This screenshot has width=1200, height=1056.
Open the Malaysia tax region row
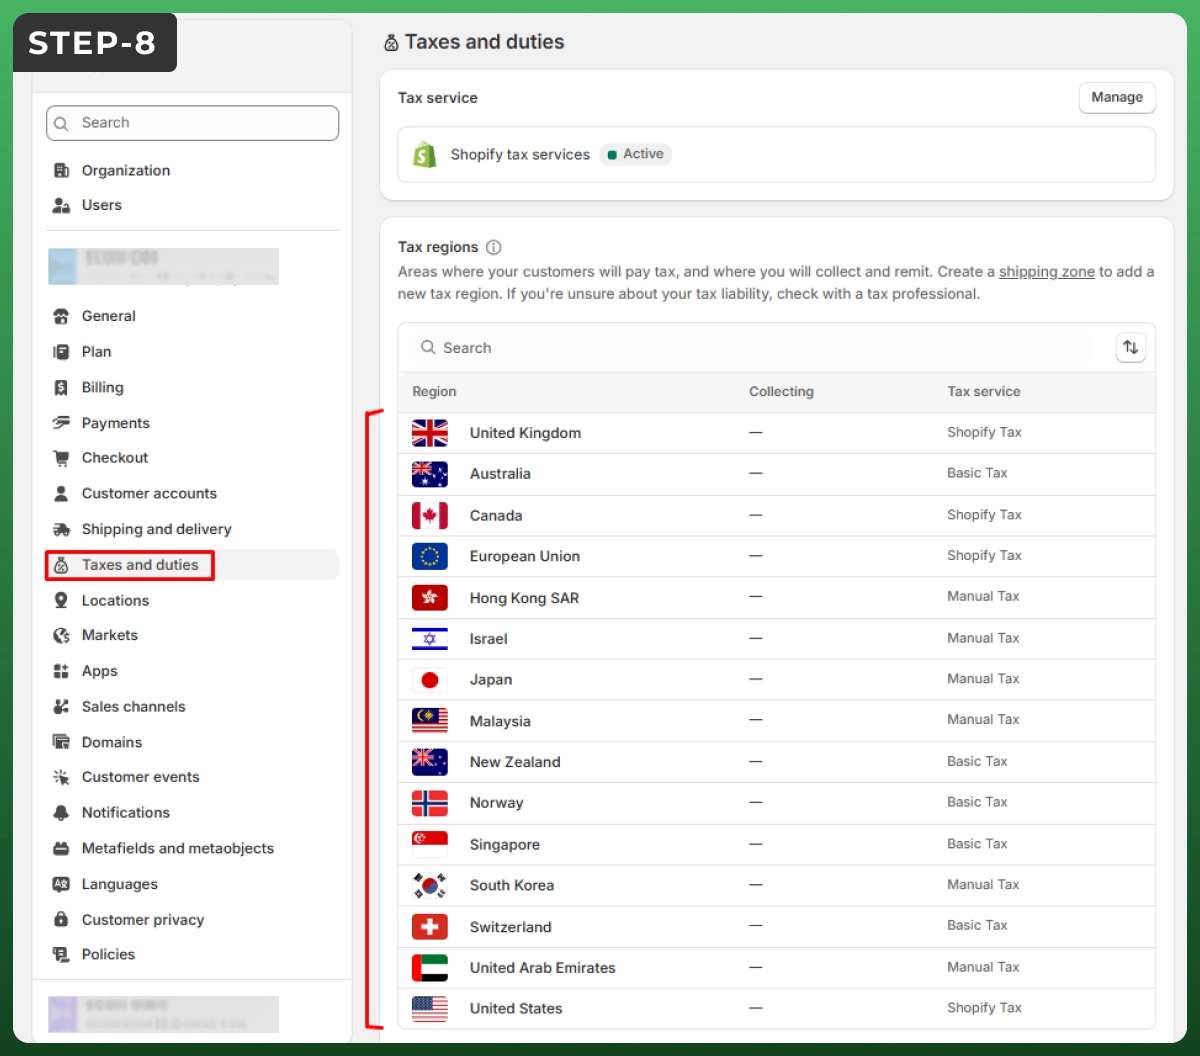pos(777,721)
